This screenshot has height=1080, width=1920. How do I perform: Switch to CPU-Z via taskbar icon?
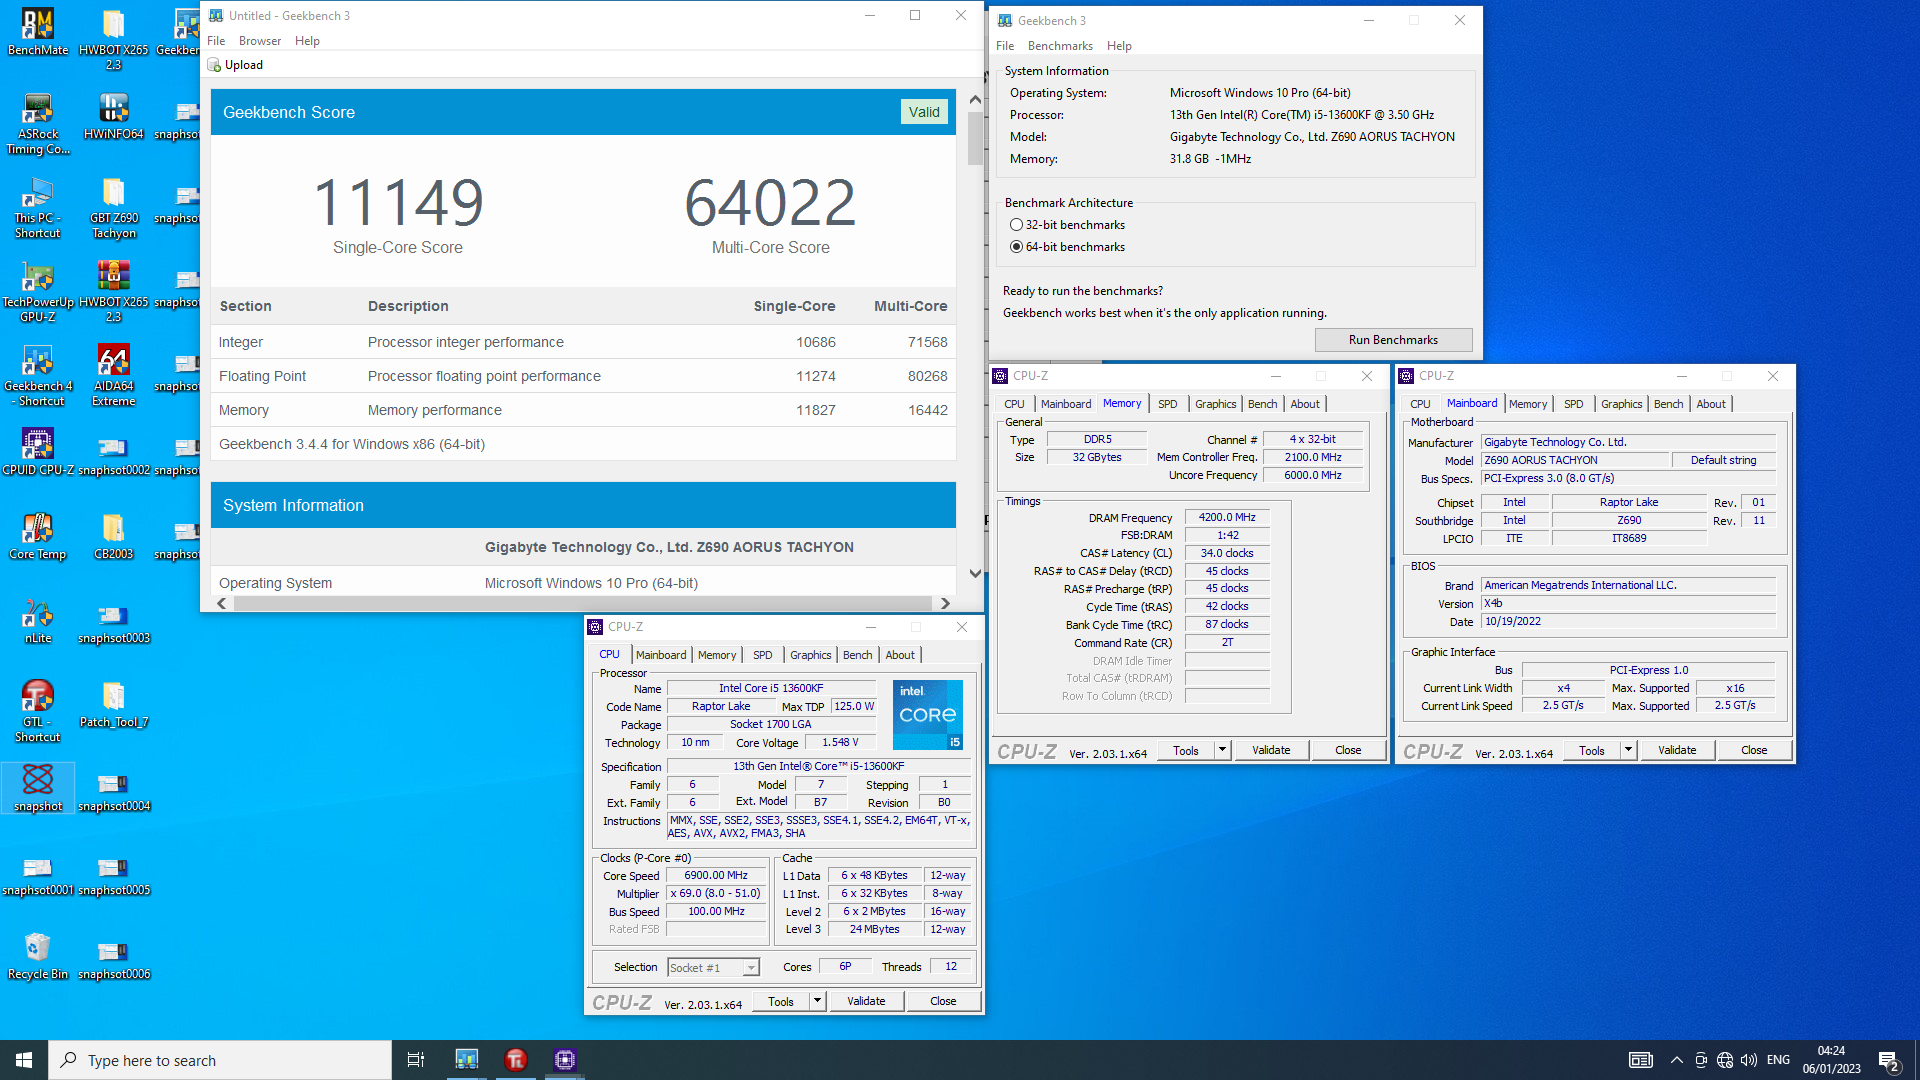coord(565,1060)
